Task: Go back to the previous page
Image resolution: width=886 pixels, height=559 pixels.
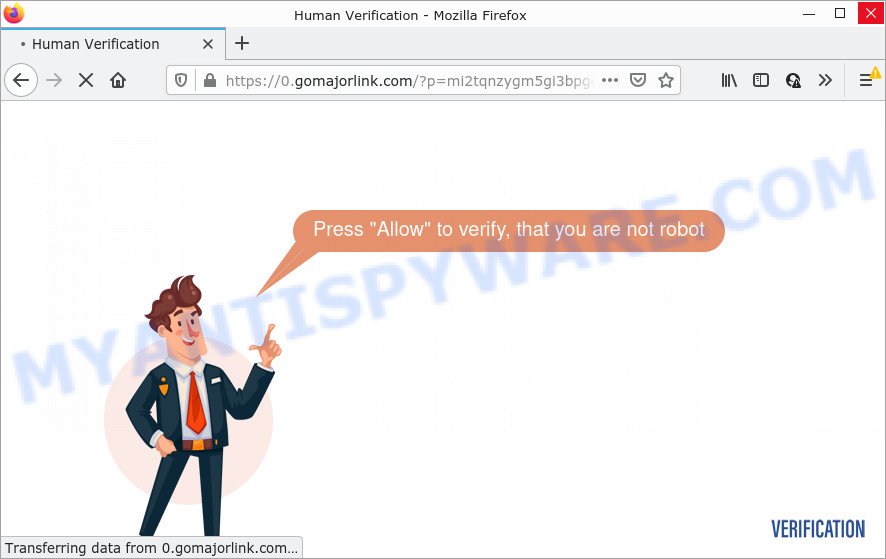Action: pos(21,80)
